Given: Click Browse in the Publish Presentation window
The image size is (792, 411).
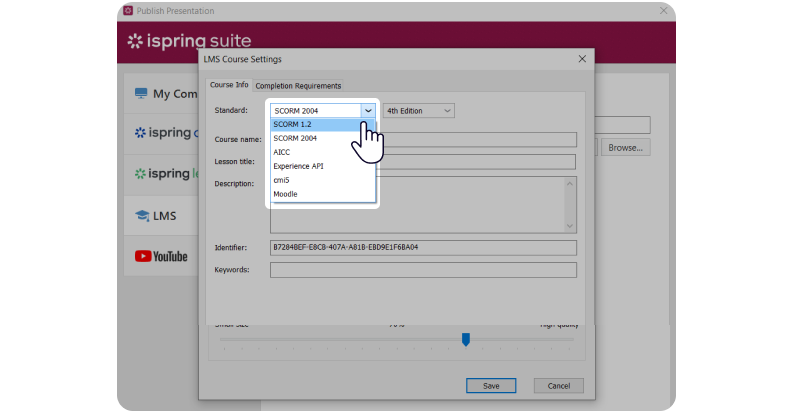Looking at the screenshot, I should [x=625, y=148].
